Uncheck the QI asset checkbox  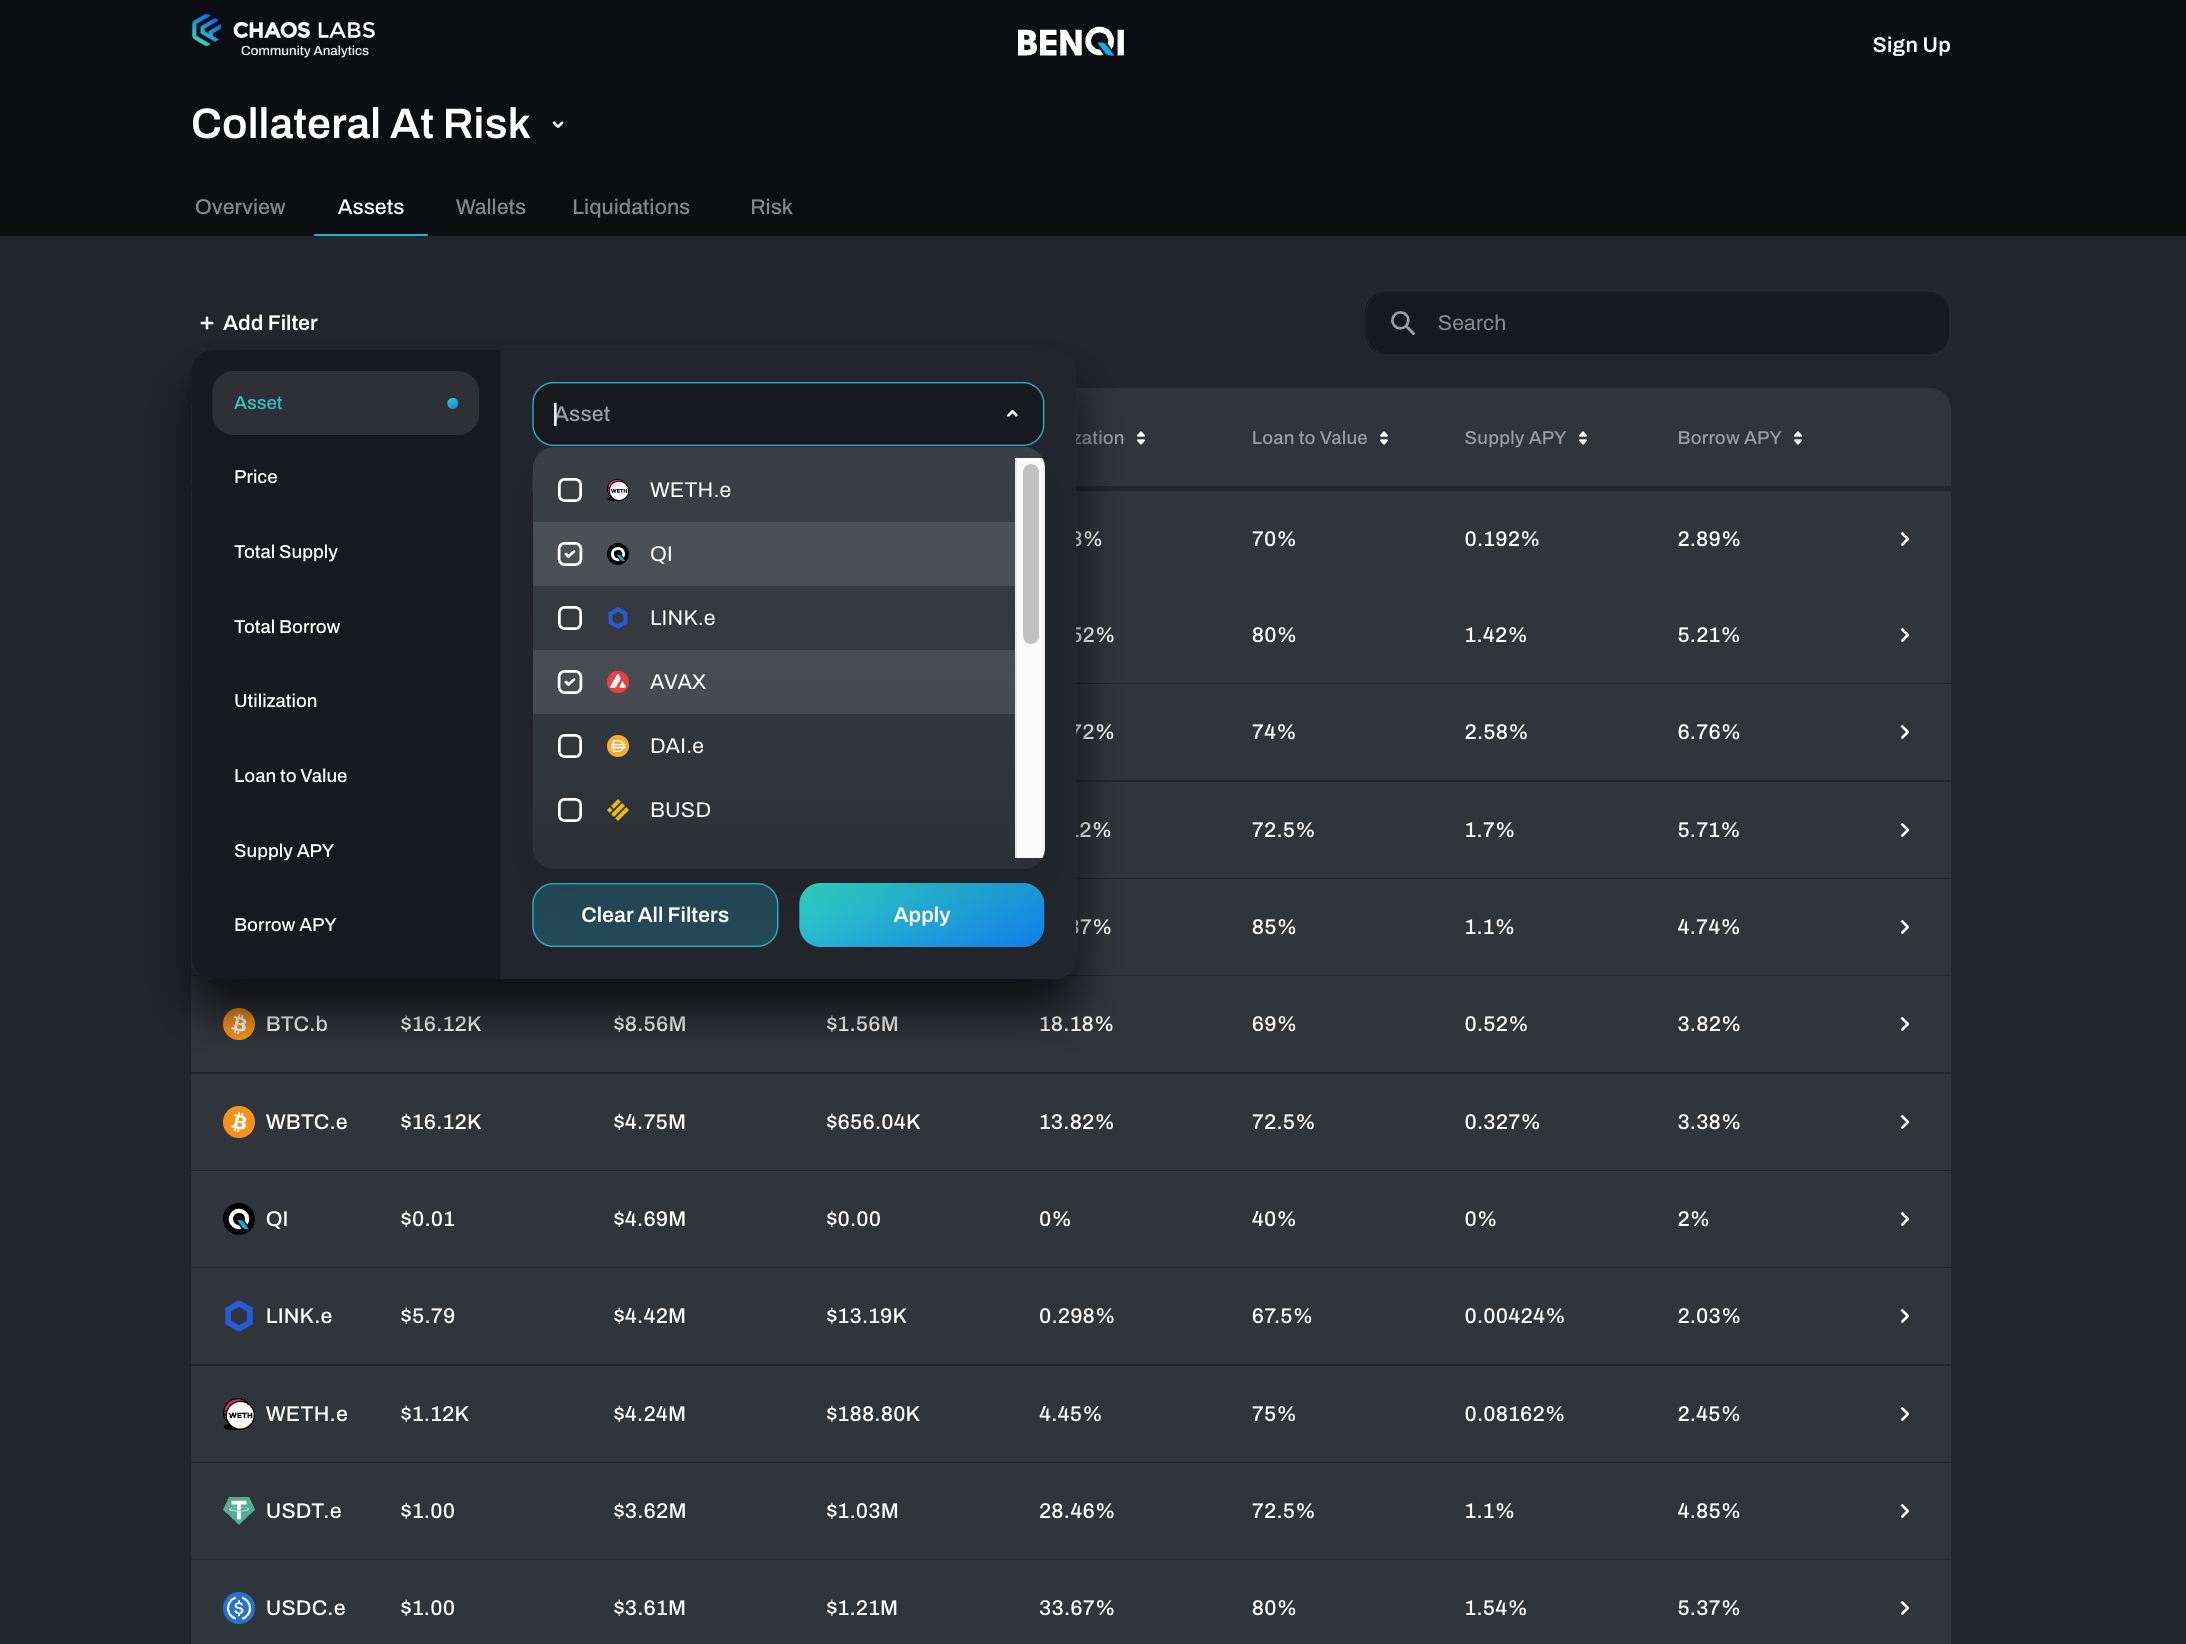click(x=570, y=554)
